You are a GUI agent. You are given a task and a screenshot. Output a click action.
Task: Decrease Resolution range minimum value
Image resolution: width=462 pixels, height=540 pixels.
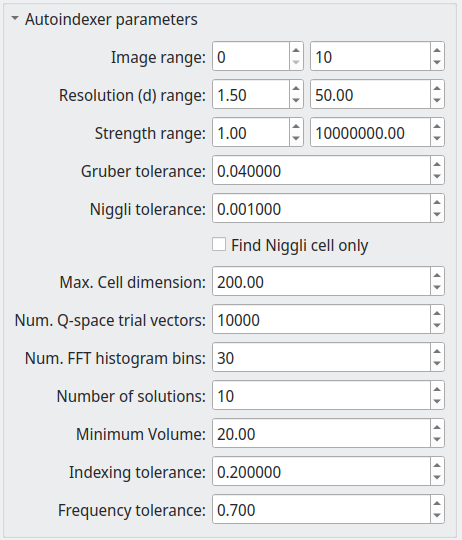pos(296,101)
